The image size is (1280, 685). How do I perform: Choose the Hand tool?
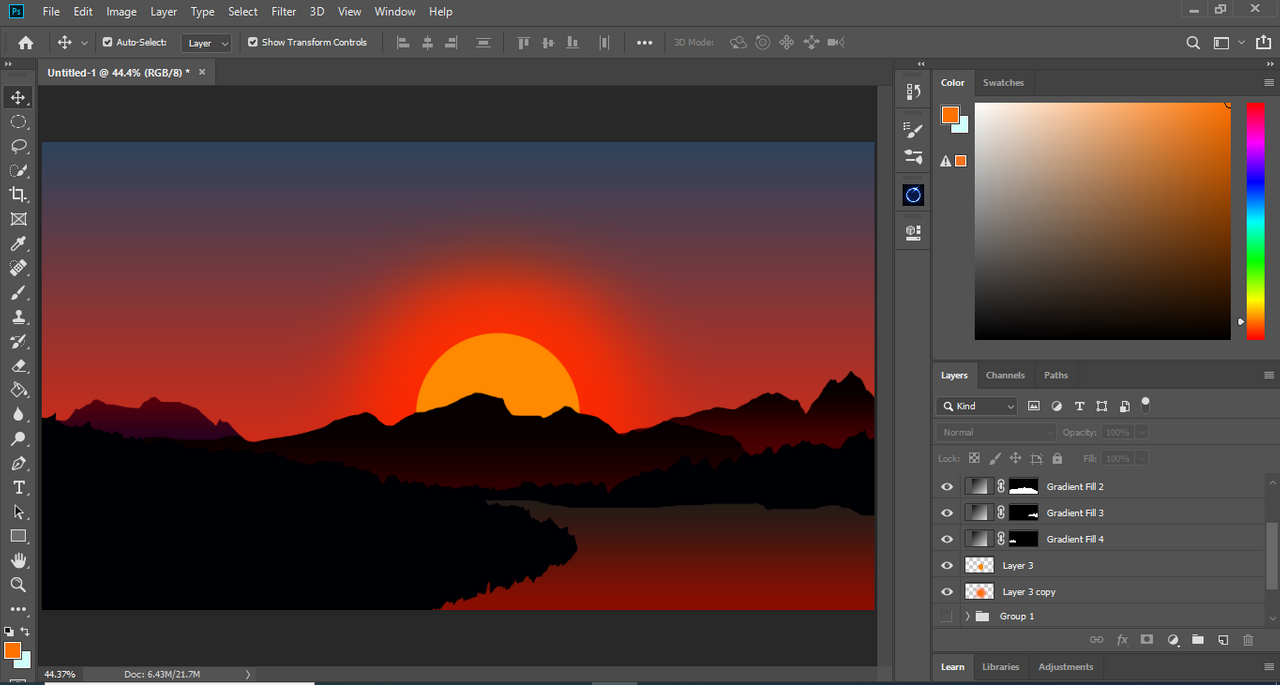tap(18, 560)
